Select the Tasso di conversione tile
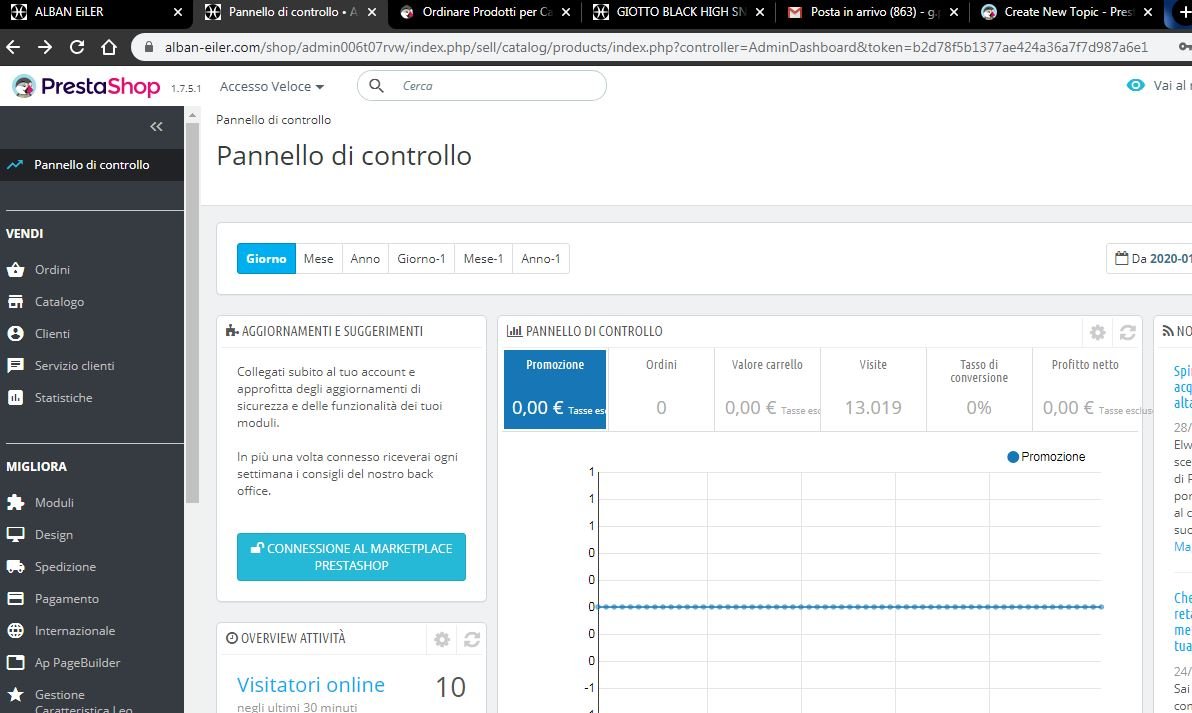The image size is (1192, 713). point(979,389)
